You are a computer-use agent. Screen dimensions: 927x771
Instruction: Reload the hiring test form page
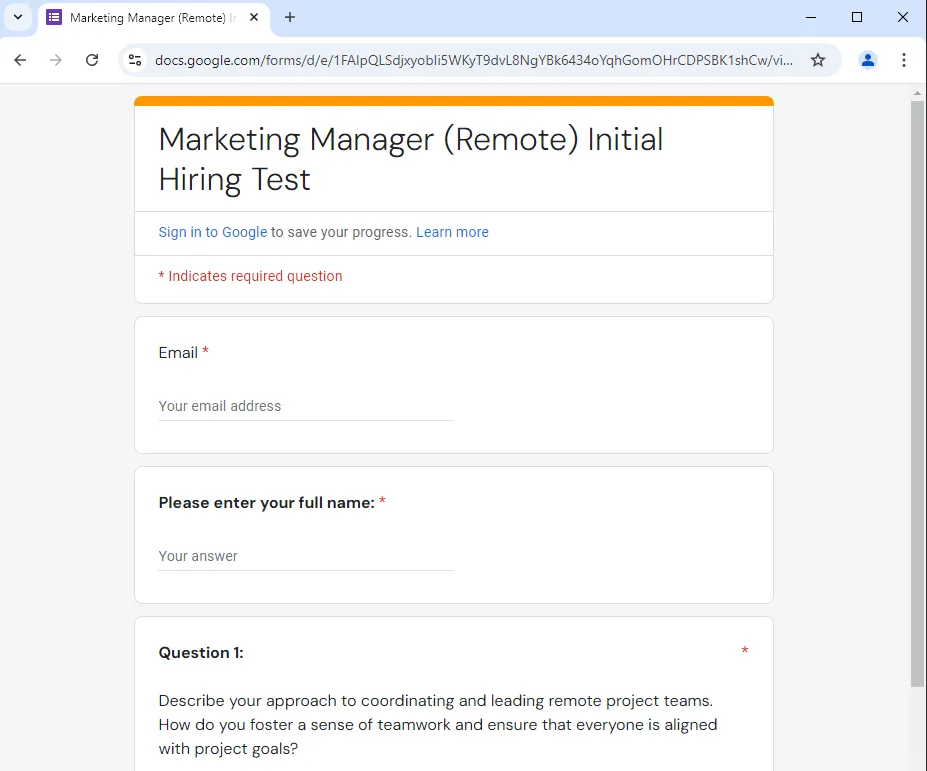point(92,60)
